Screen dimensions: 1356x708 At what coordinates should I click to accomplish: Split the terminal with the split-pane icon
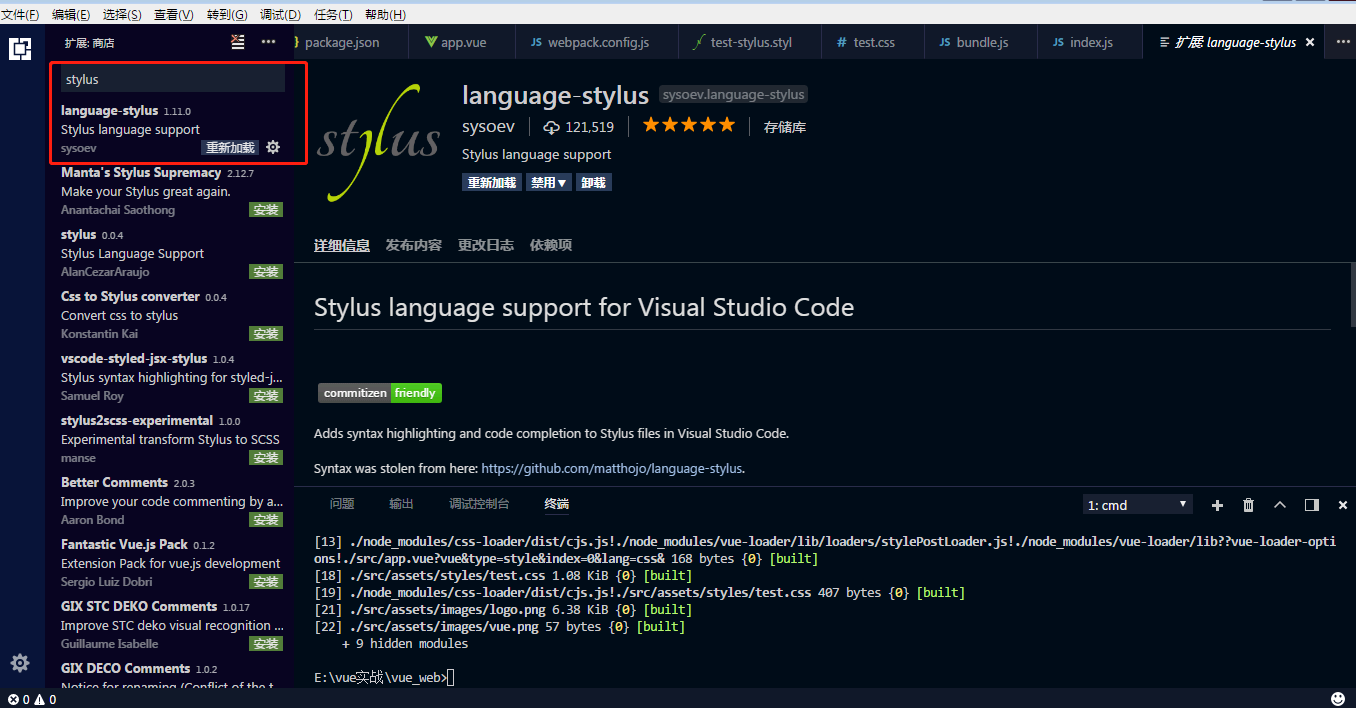(x=1311, y=505)
